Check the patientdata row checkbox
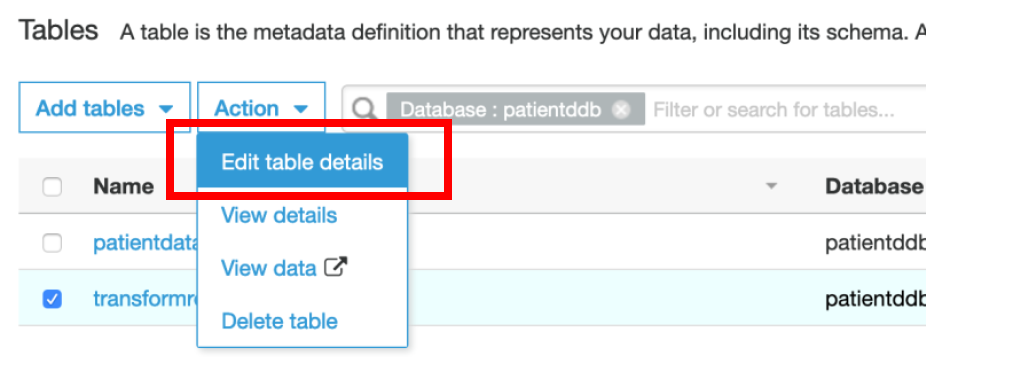The image size is (1022, 374). (x=52, y=243)
